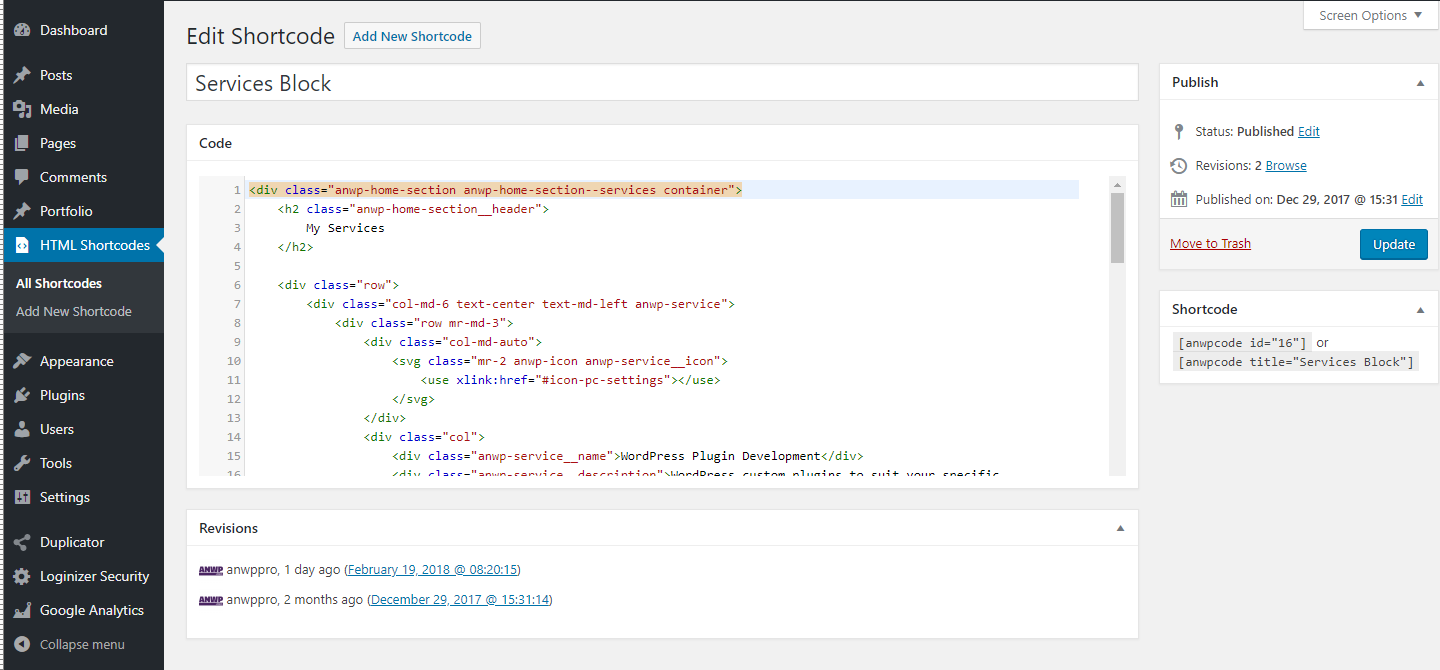This screenshot has height=670, width=1440.
Task: Click the avatar beside the December revision
Action: tap(211, 600)
